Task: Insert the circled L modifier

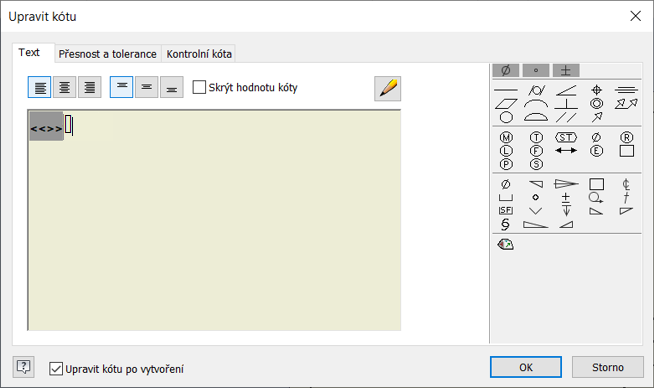Action: point(506,151)
